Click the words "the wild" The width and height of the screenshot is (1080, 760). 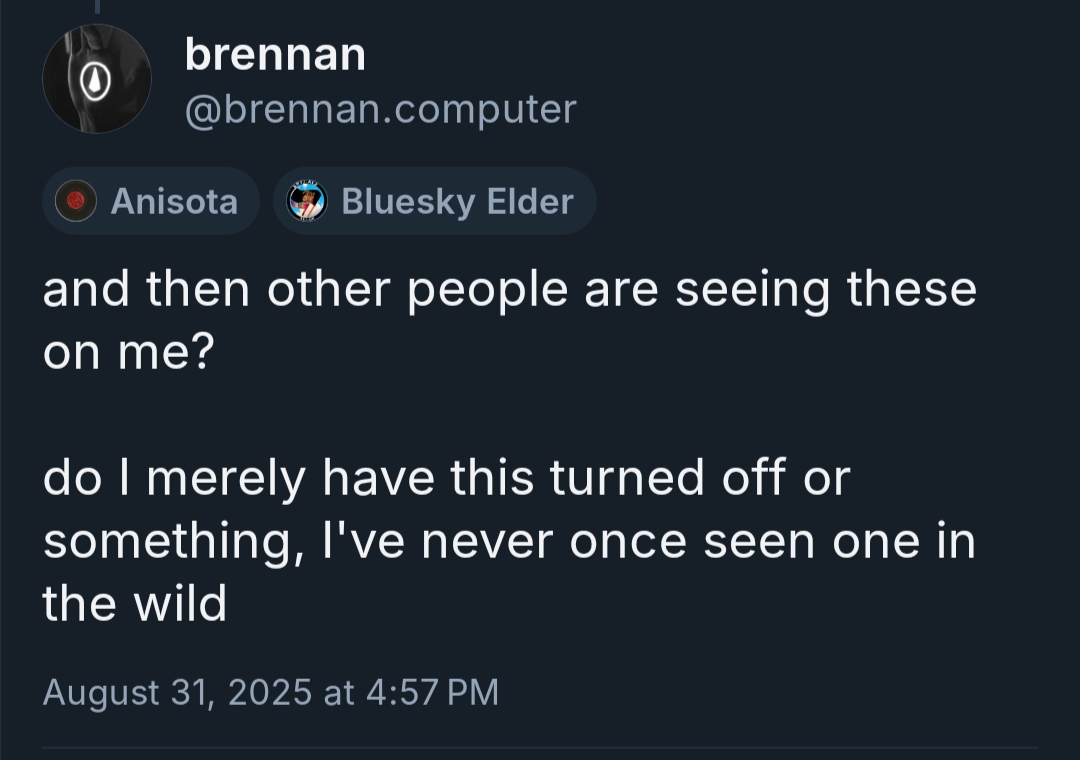tap(135, 604)
